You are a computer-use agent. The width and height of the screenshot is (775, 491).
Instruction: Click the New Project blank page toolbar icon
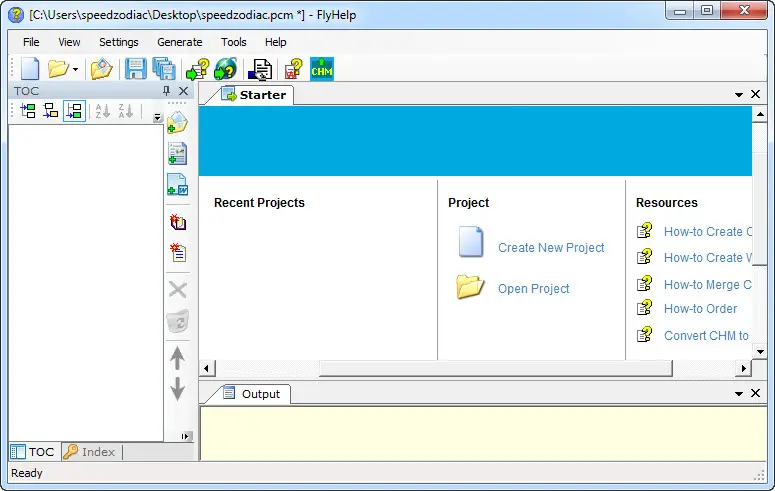pyautogui.click(x=30, y=69)
